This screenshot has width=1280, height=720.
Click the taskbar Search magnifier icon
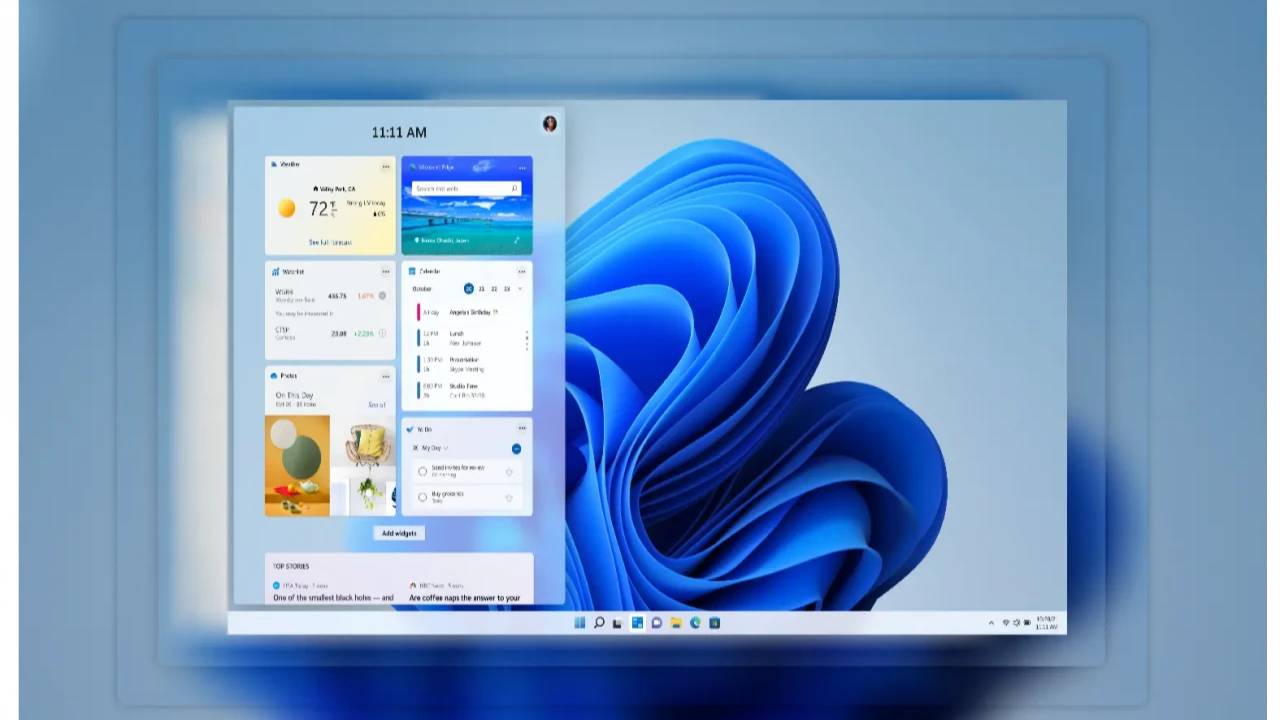pos(599,623)
